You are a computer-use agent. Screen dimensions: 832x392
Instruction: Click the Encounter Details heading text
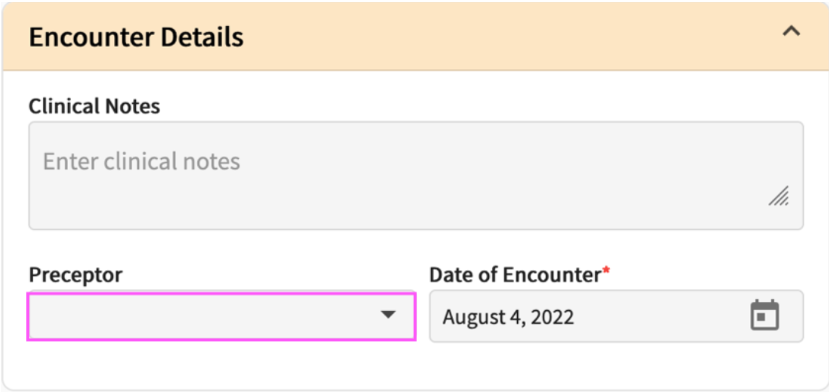click(x=136, y=37)
